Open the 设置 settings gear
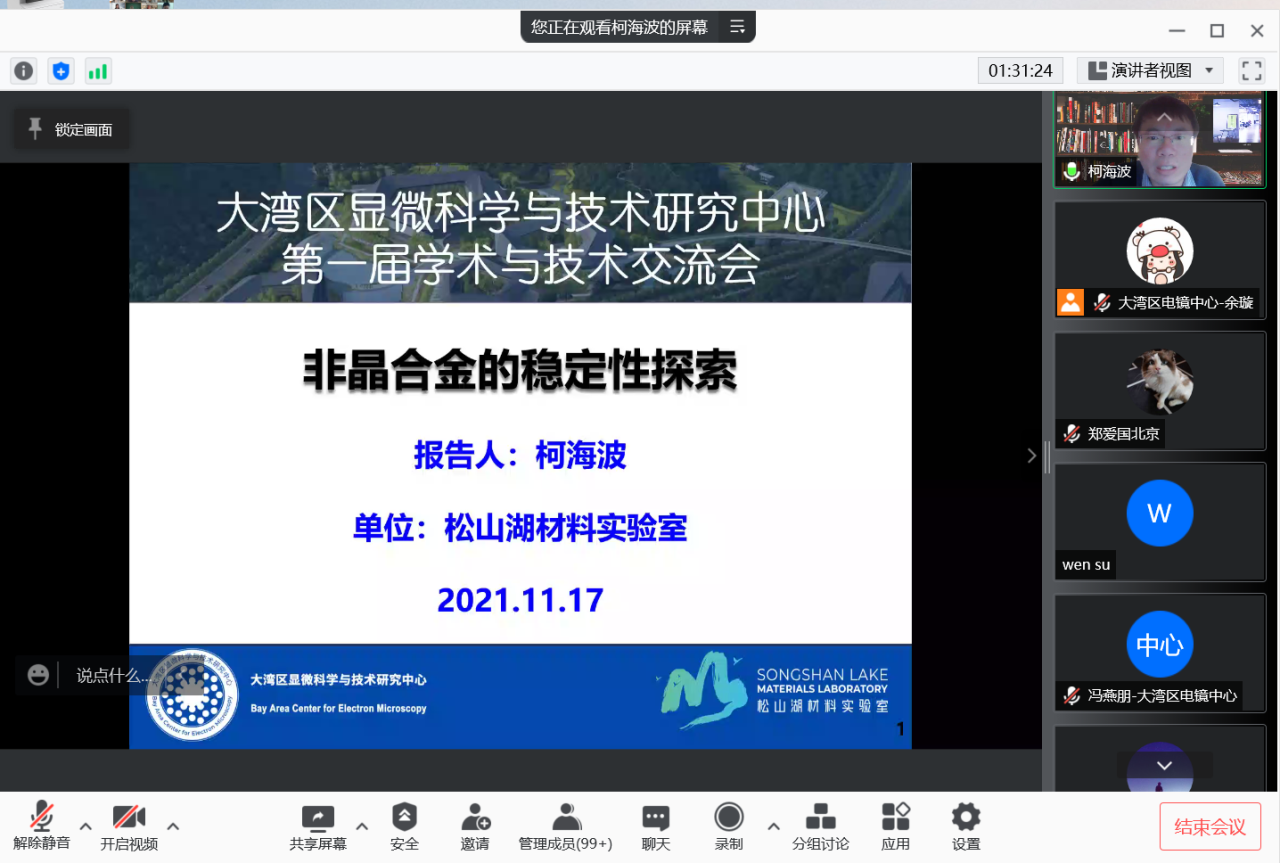The image size is (1280, 863). [x=965, y=826]
